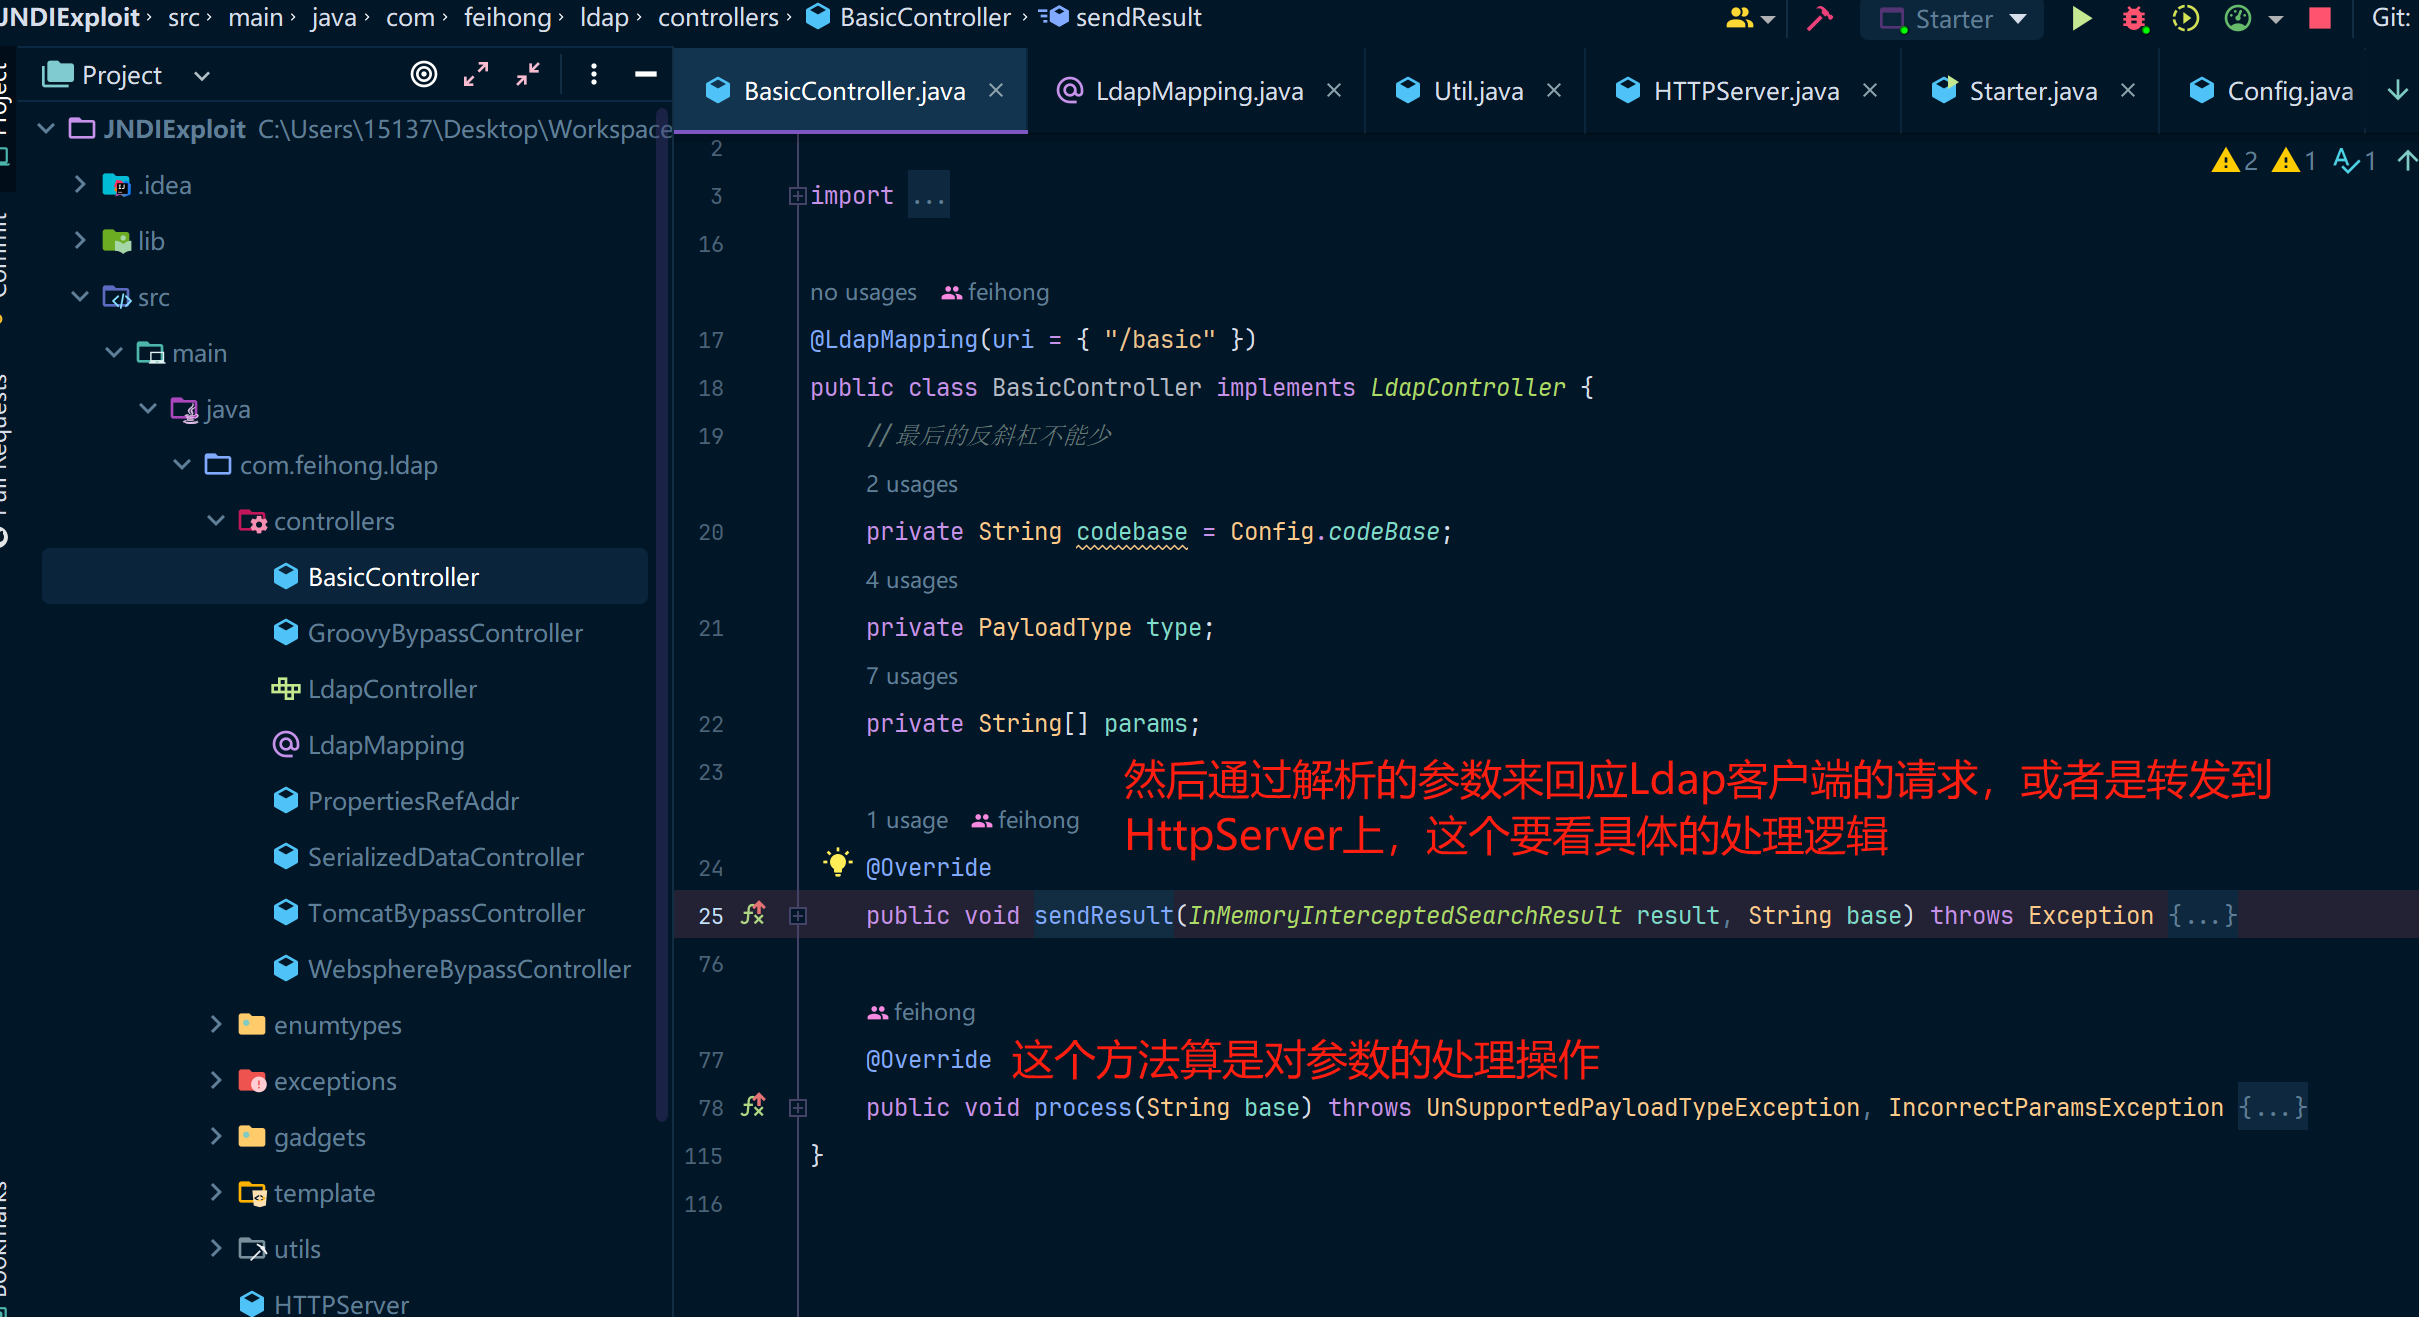
Task: Click 'no usages' hint above class
Action: pos(863,292)
